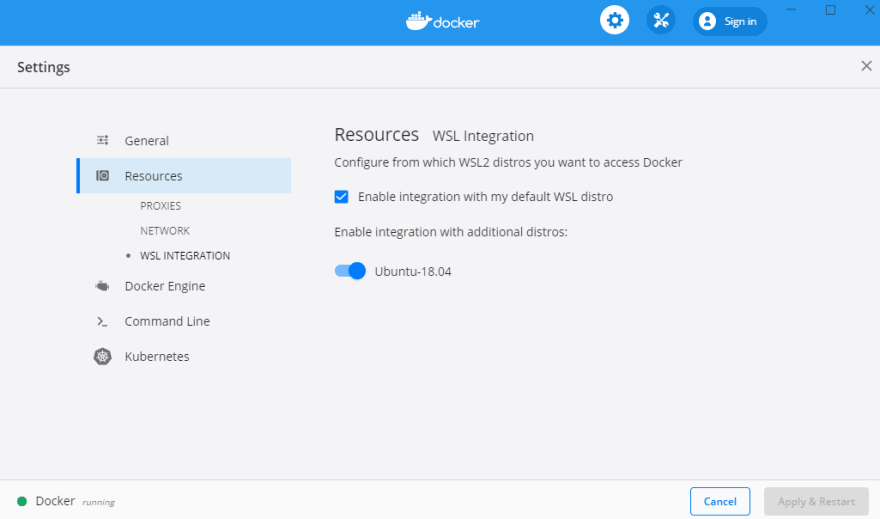The width and height of the screenshot is (880, 519).
Task: Click the Docker whale logo
Action: pyautogui.click(x=442, y=21)
